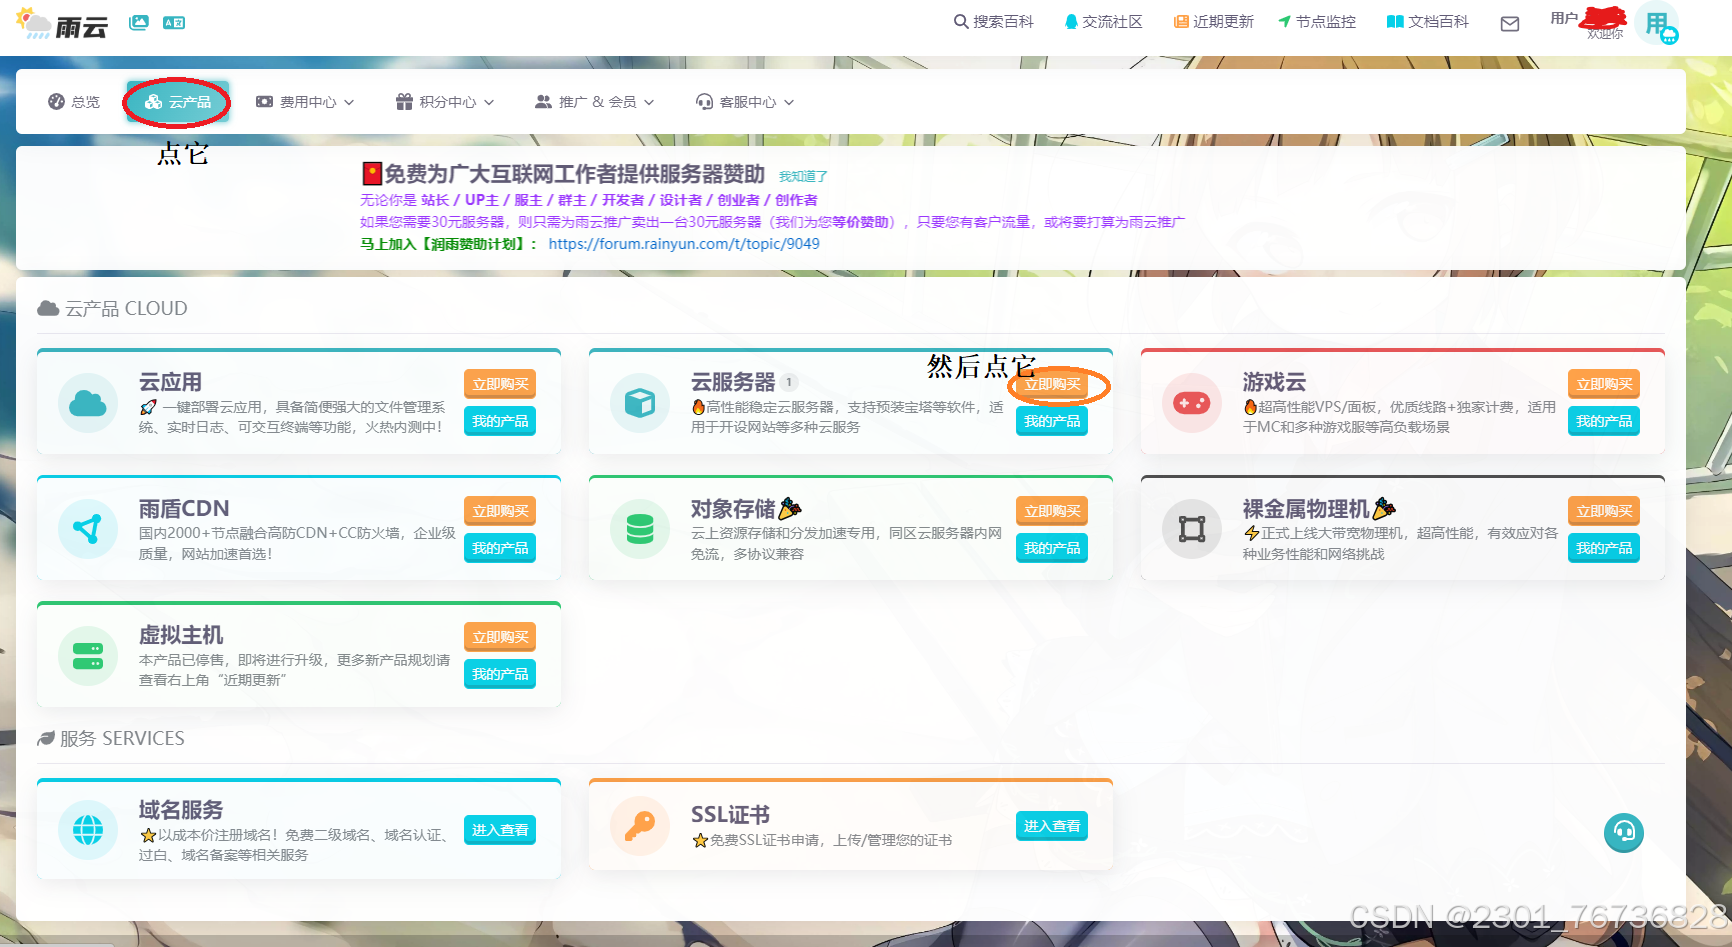Click the 裸金属物理机 frame icon
The height and width of the screenshot is (947, 1732).
[x=1192, y=529]
